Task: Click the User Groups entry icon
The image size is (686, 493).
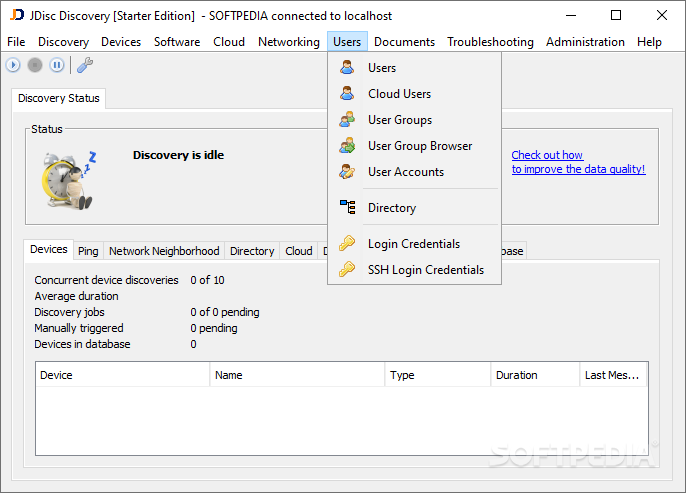Action: tap(347, 119)
